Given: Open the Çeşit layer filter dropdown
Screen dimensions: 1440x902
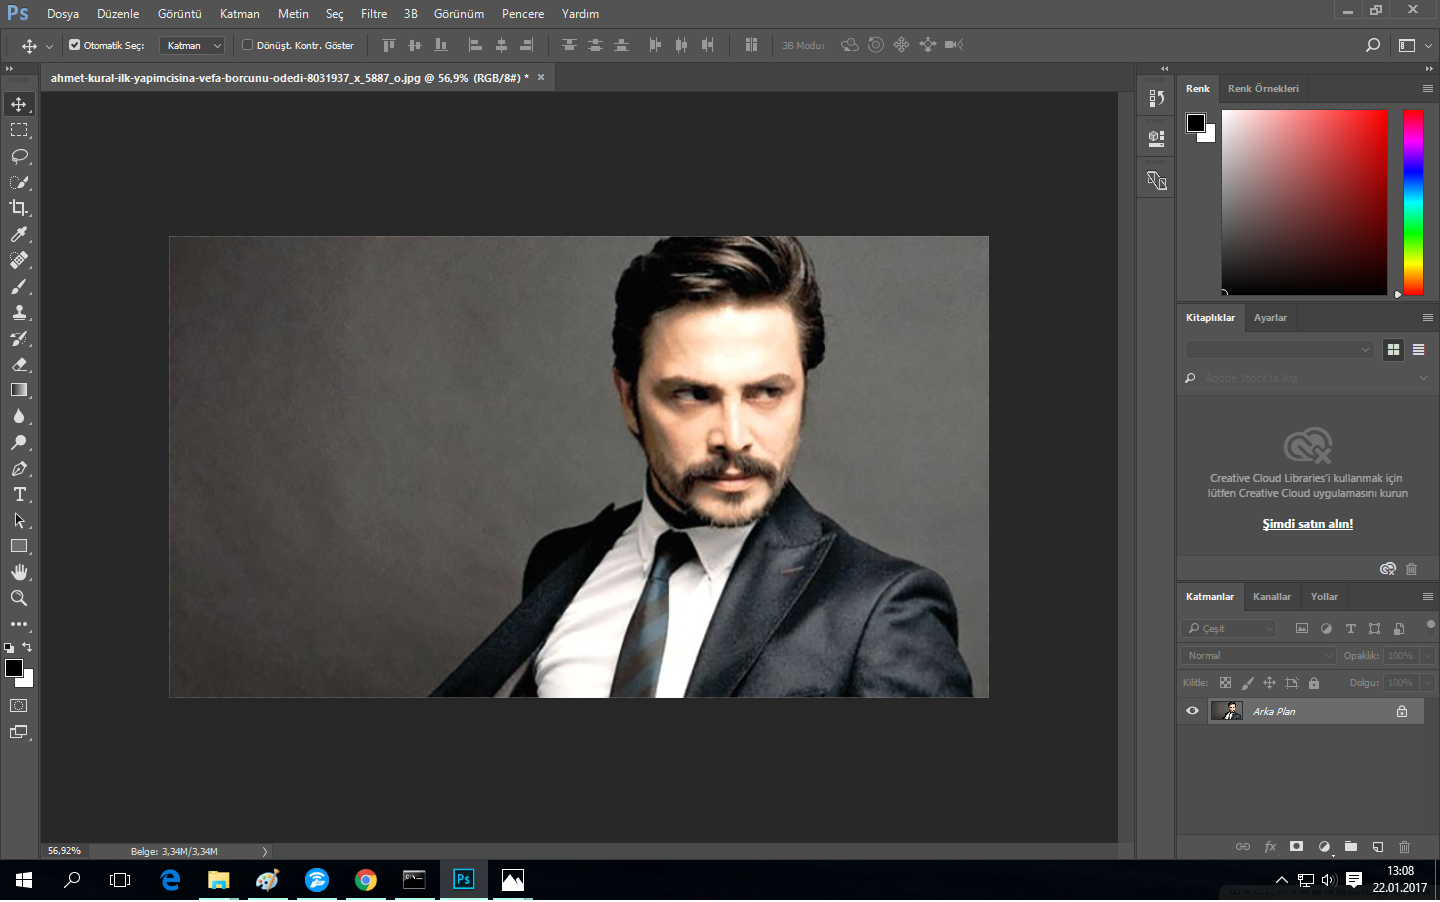Looking at the screenshot, I should (1228, 628).
